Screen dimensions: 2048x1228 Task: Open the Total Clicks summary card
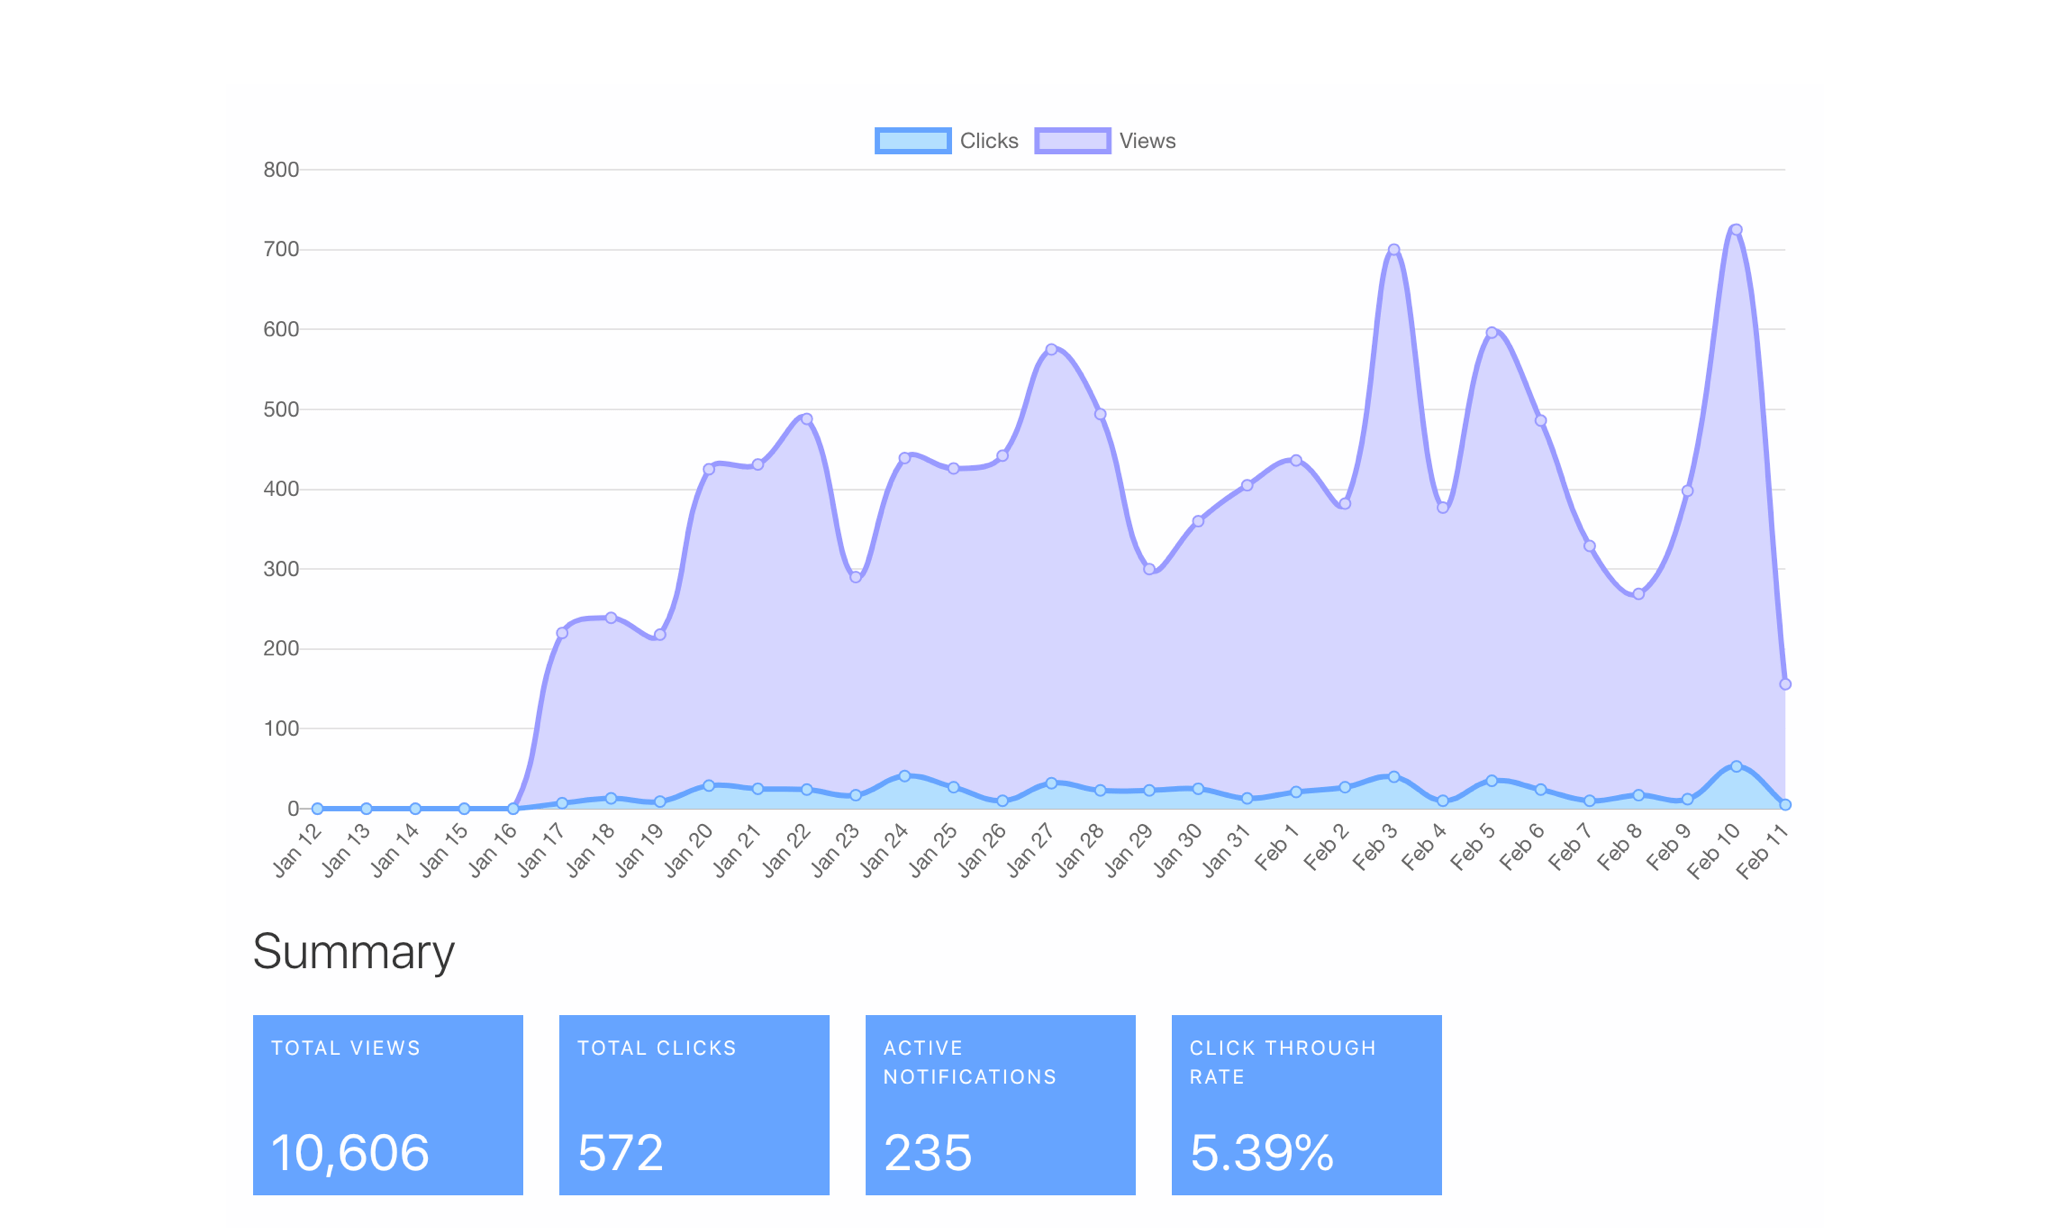click(x=694, y=1104)
